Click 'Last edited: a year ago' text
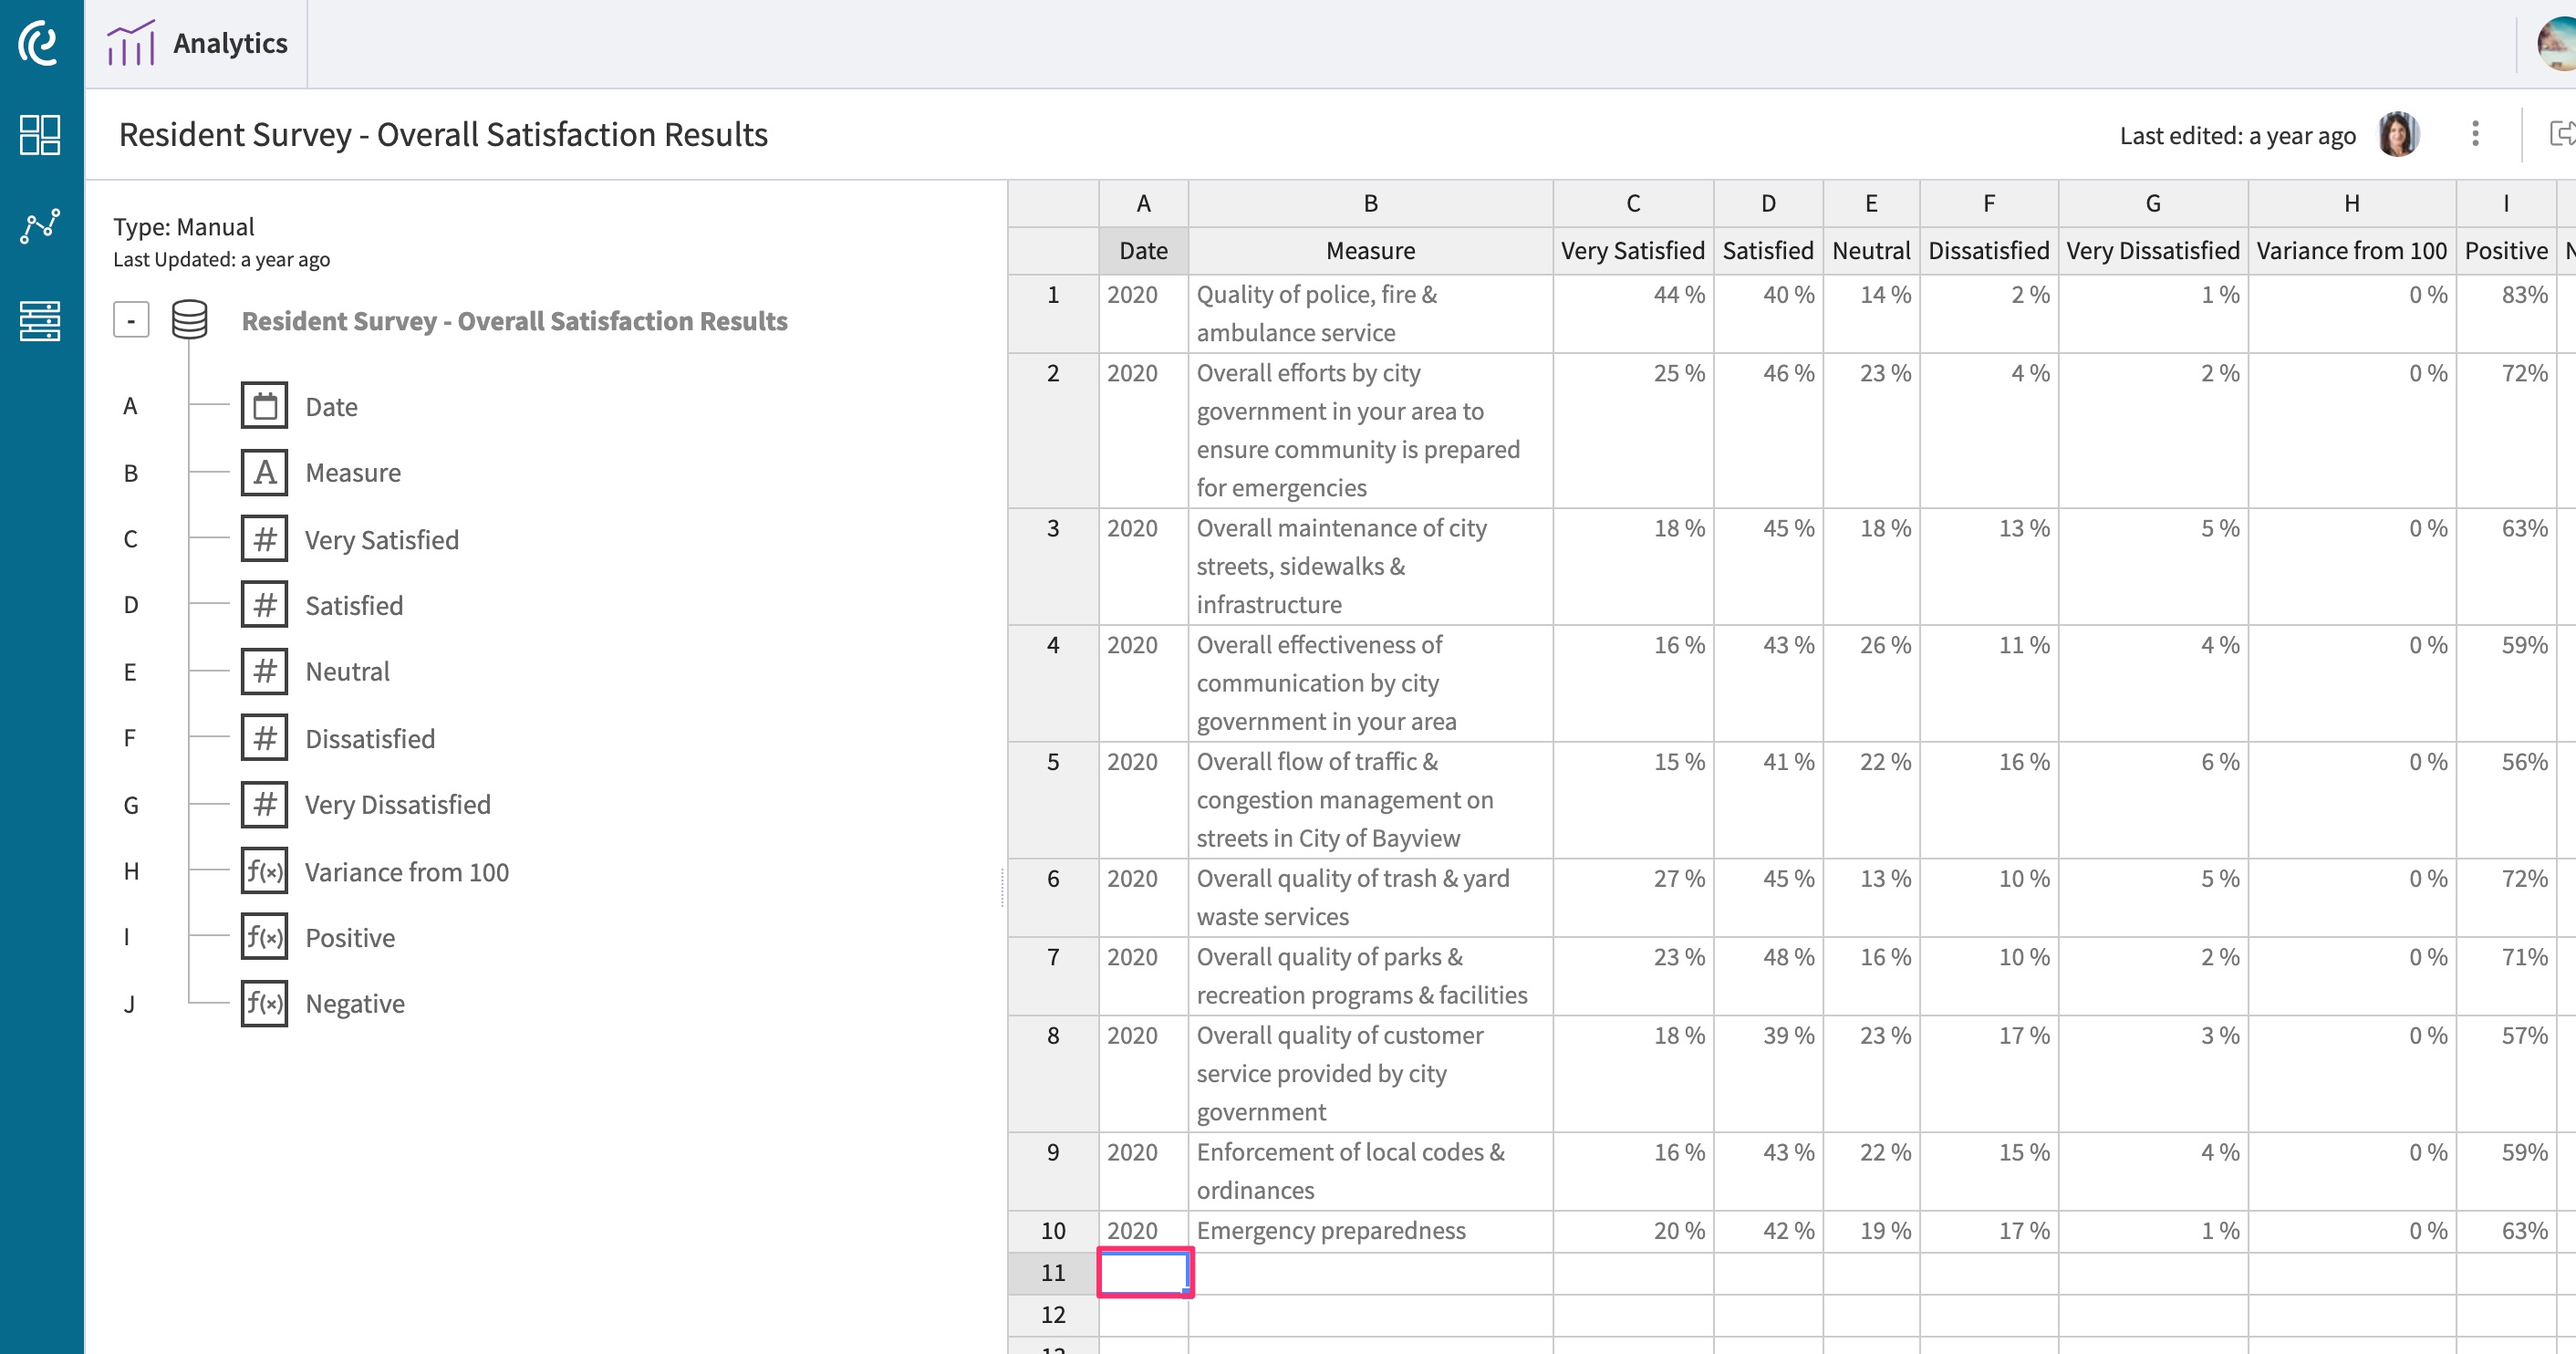The width and height of the screenshot is (2576, 1354). point(2237,135)
